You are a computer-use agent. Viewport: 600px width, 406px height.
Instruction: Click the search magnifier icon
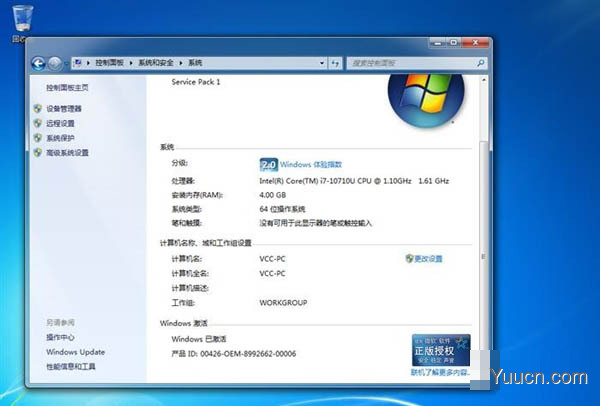pyautogui.click(x=481, y=63)
